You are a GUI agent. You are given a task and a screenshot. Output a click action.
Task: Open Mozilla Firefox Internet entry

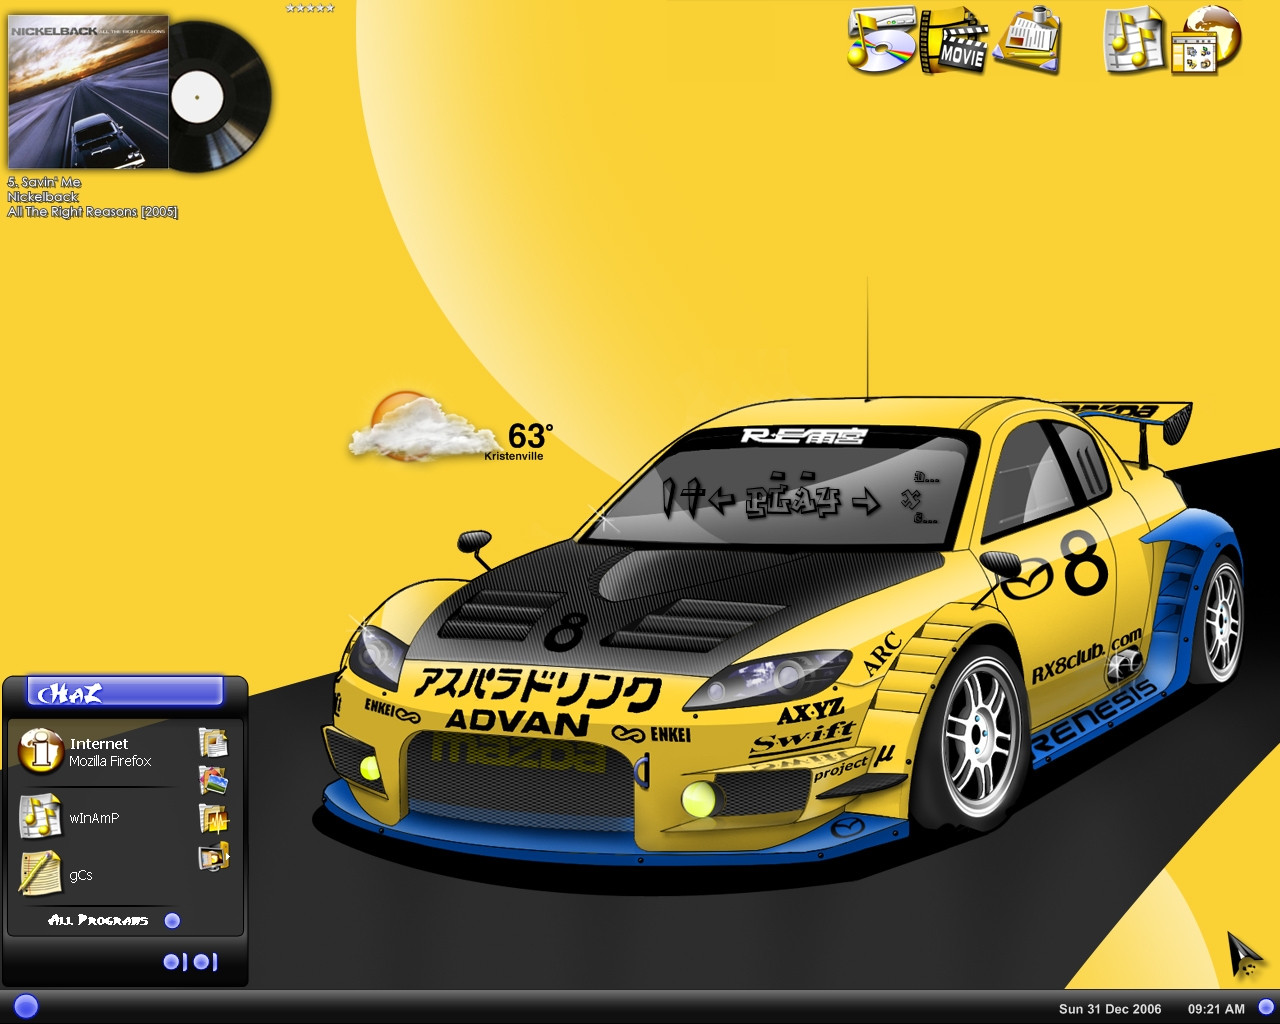110,752
